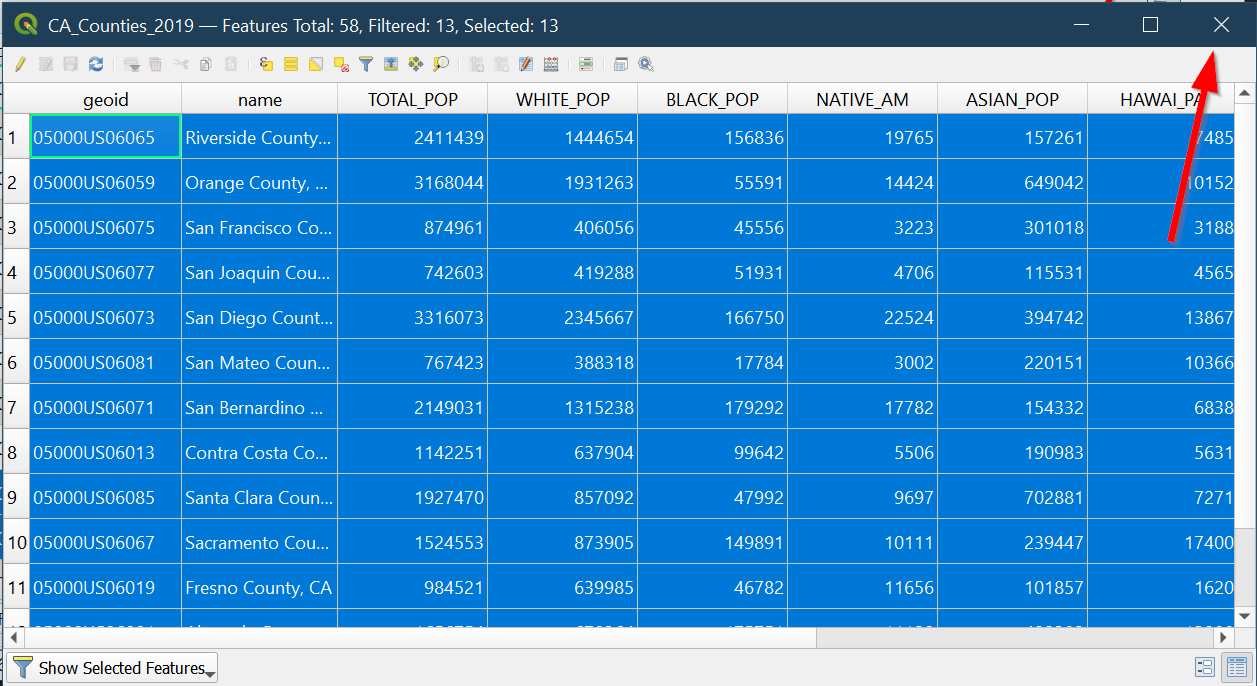The width and height of the screenshot is (1257, 686).
Task: Open Select features using an expression
Action: click(x=266, y=64)
